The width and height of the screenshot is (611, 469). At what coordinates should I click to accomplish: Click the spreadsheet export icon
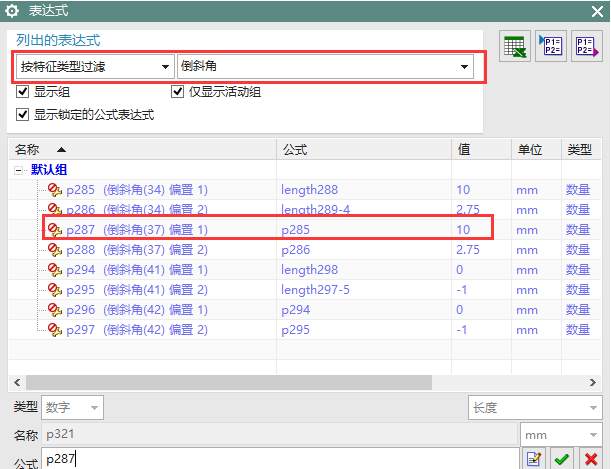tap(515, 49)
